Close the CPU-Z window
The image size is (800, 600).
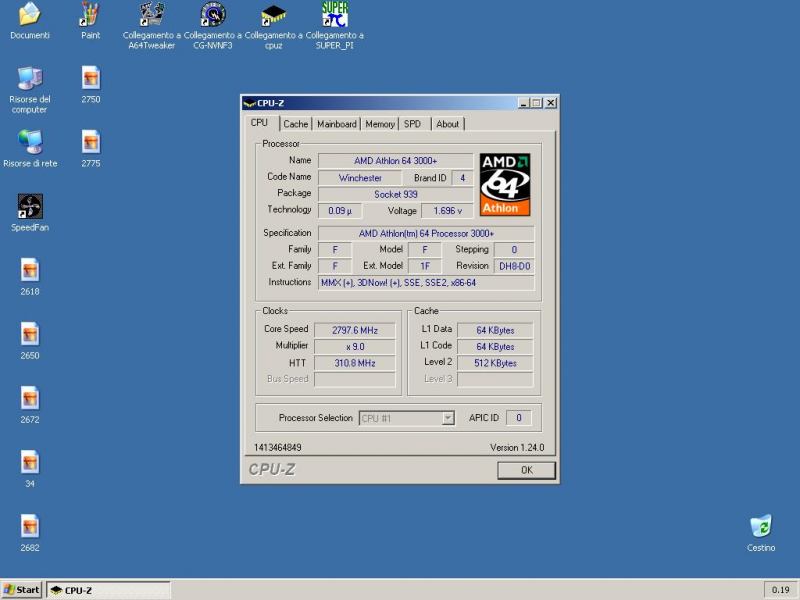pos(551,103)
